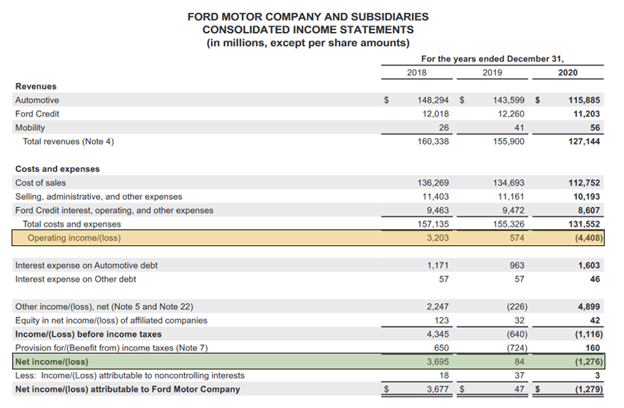Viewport: 624px width, 408px height.
Task: Select Income before taxes 2018 value 4,345
Action: 438,334
